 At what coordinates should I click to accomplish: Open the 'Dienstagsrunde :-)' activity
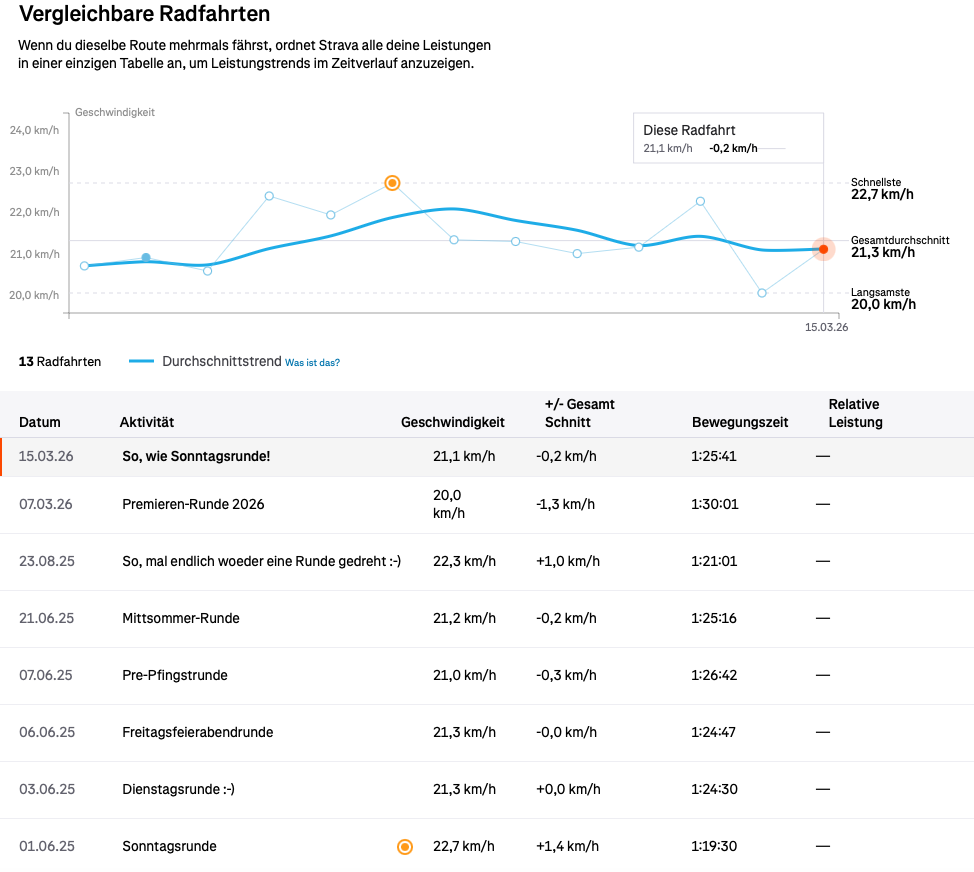coord(178,790)
